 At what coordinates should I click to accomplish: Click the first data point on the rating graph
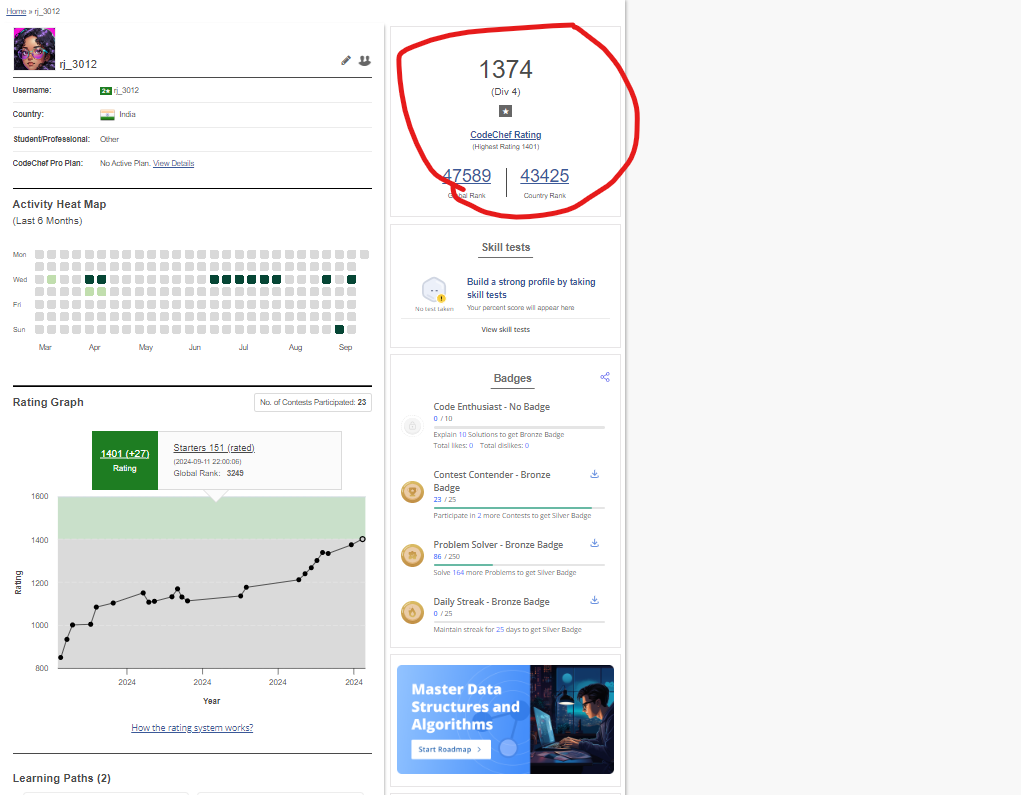[x=61, y=658]
